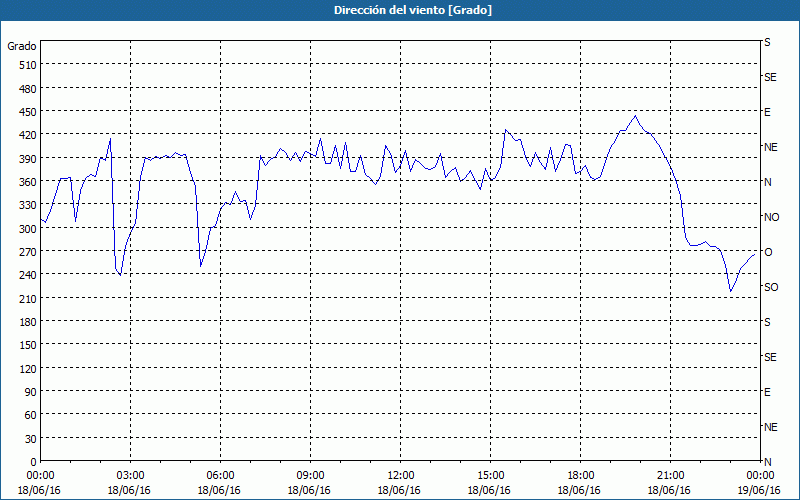The width and height of the screenshot is (800, 500).
Task: Click the 300 y-axis value
Action: click(29, 229)
